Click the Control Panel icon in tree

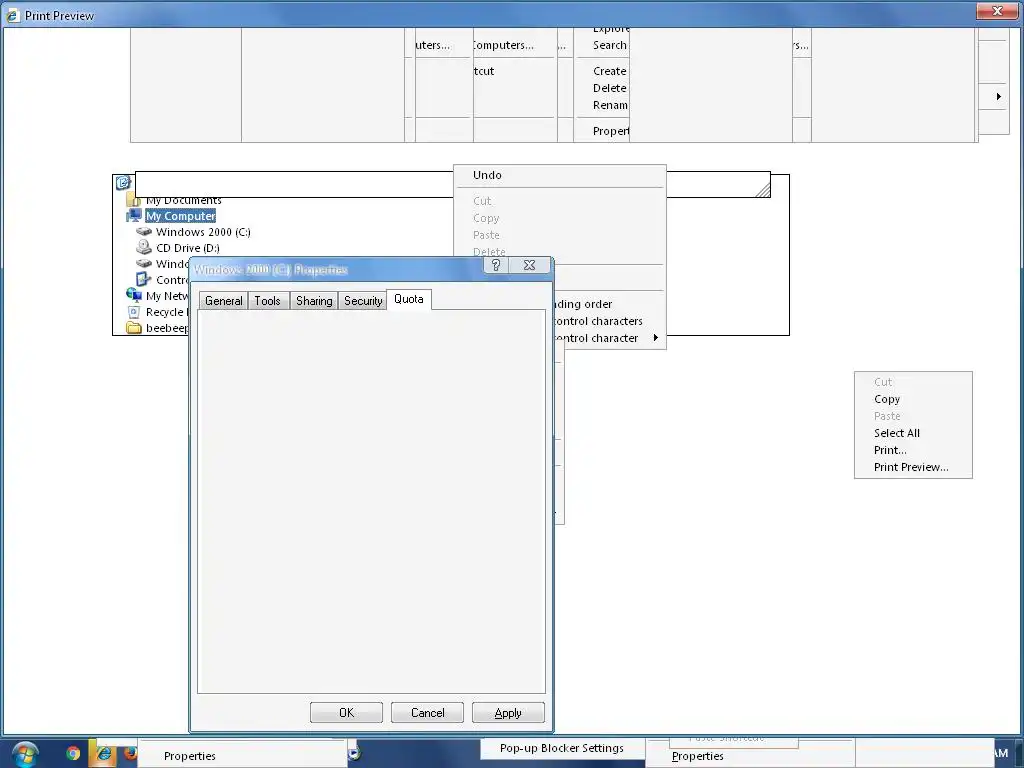(x=144, y=280)
